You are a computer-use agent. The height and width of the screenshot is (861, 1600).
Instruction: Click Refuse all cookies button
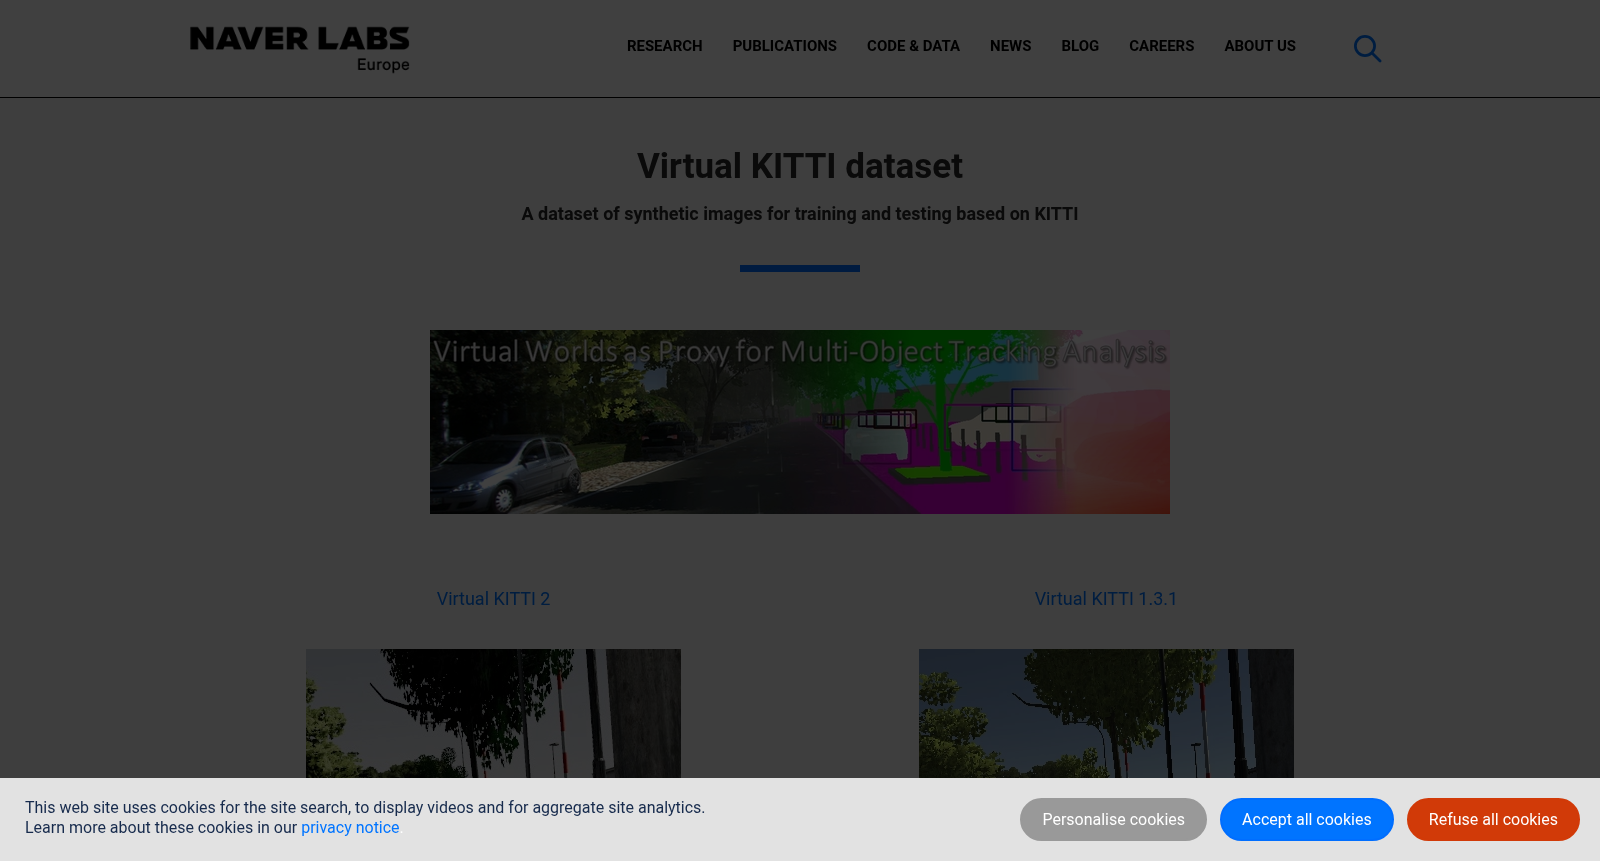pos(1493,820)
